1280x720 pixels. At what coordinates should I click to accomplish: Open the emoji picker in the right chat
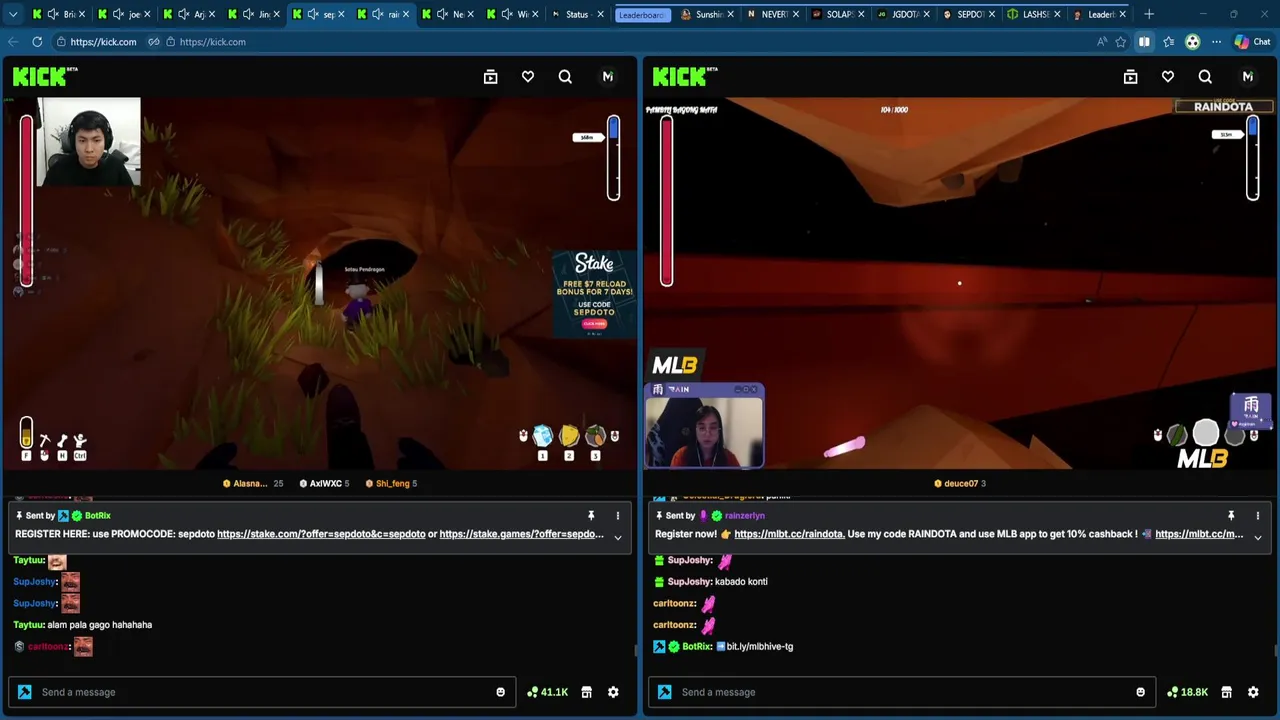click(1141, 692)
